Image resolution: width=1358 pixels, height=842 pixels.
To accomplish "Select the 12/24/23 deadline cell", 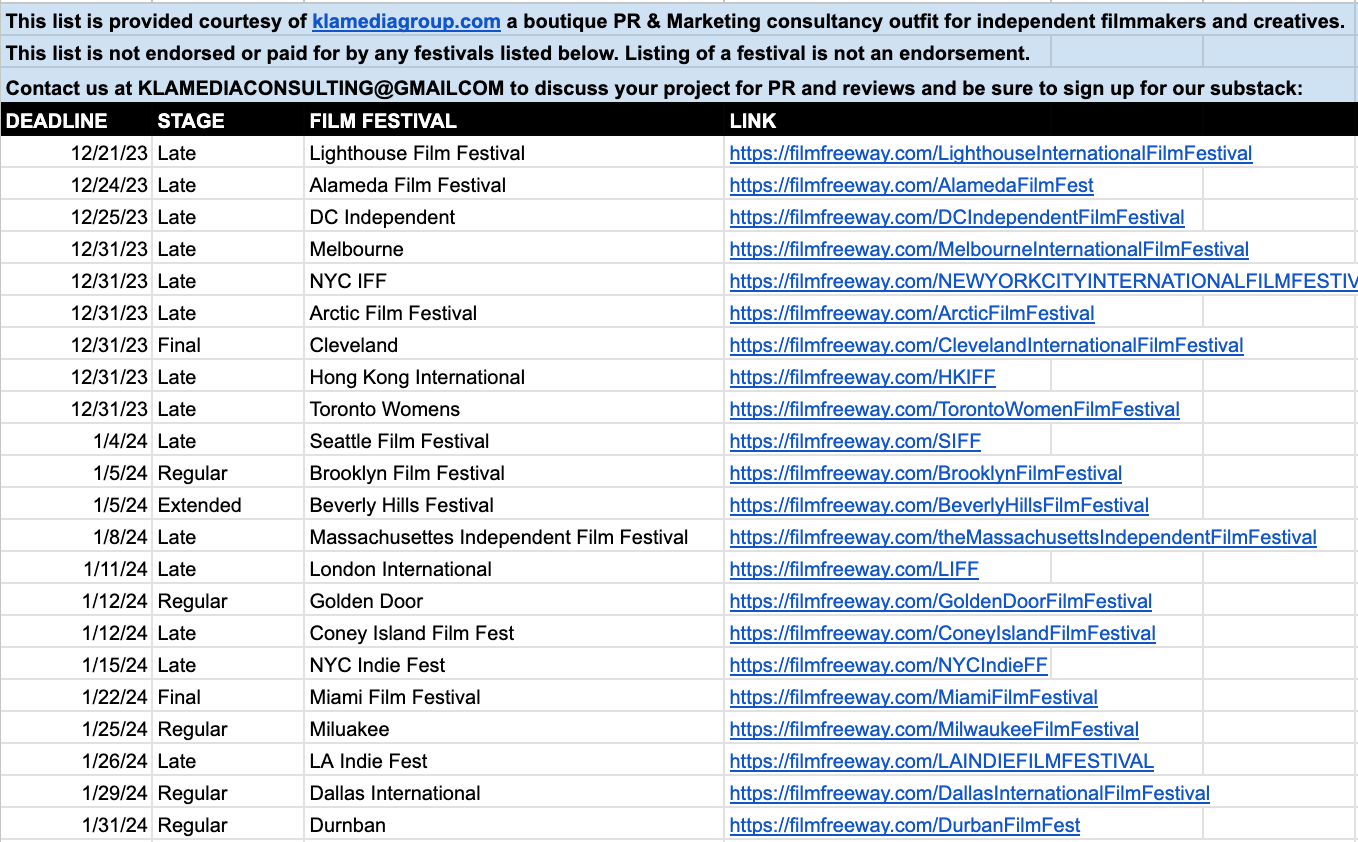I will coord(76,185).
